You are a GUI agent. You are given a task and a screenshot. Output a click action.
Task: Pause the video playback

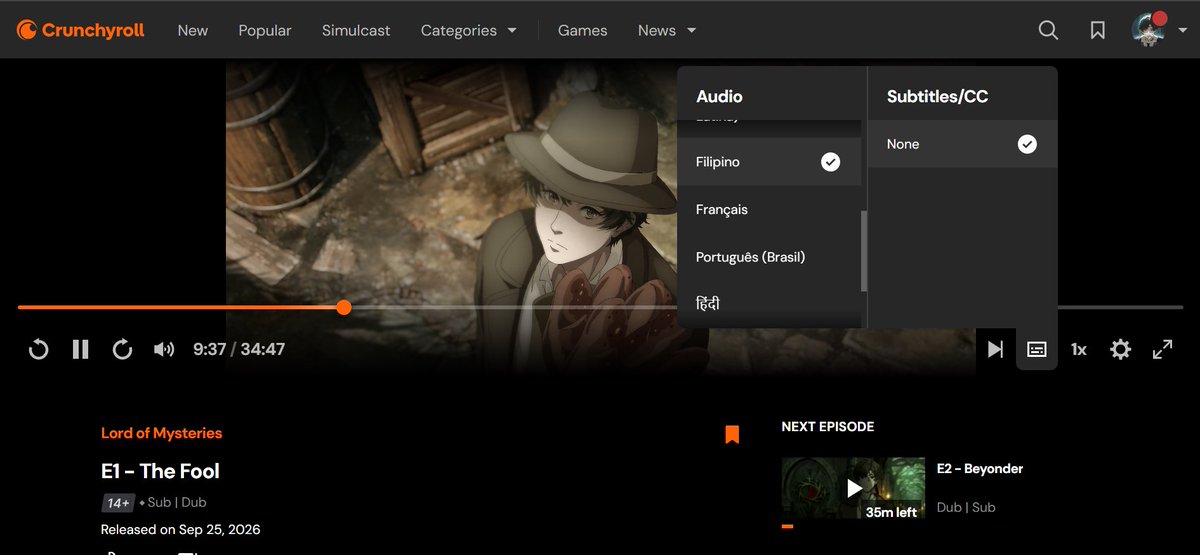[80, 349]
